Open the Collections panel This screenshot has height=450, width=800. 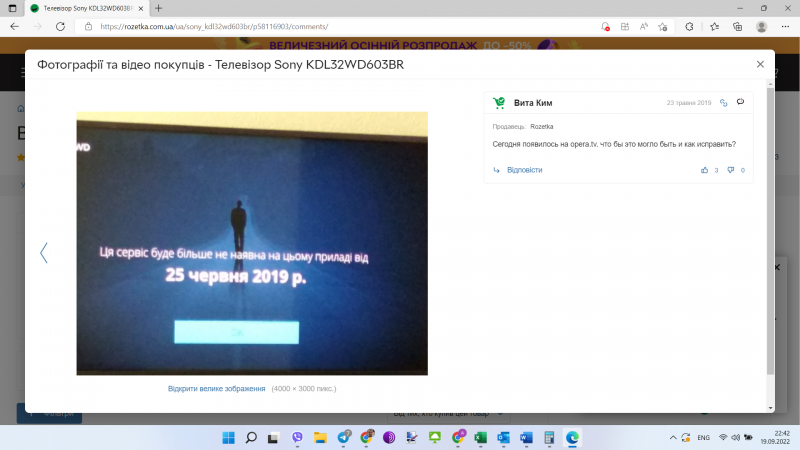[737, 27]
